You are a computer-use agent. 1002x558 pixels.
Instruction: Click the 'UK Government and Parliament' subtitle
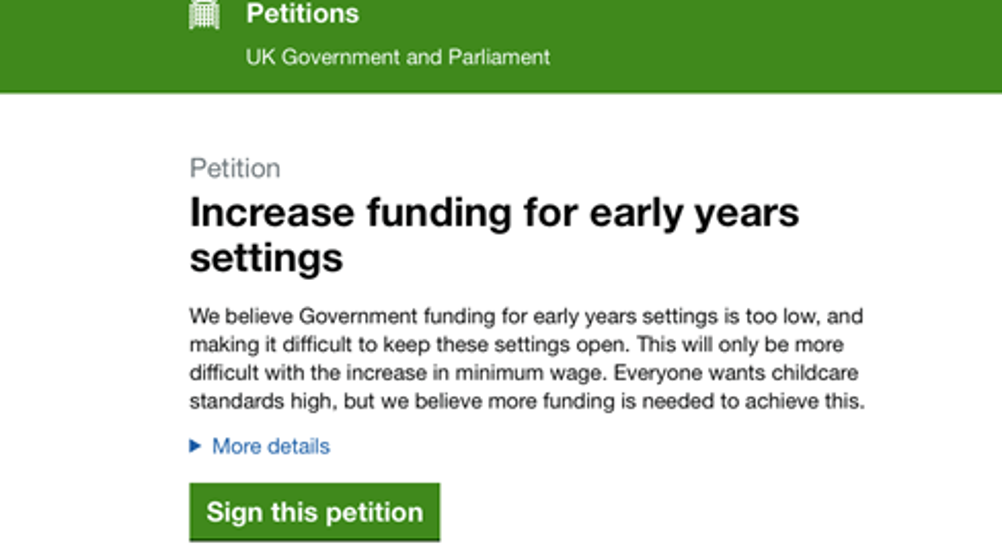(397, 58)
